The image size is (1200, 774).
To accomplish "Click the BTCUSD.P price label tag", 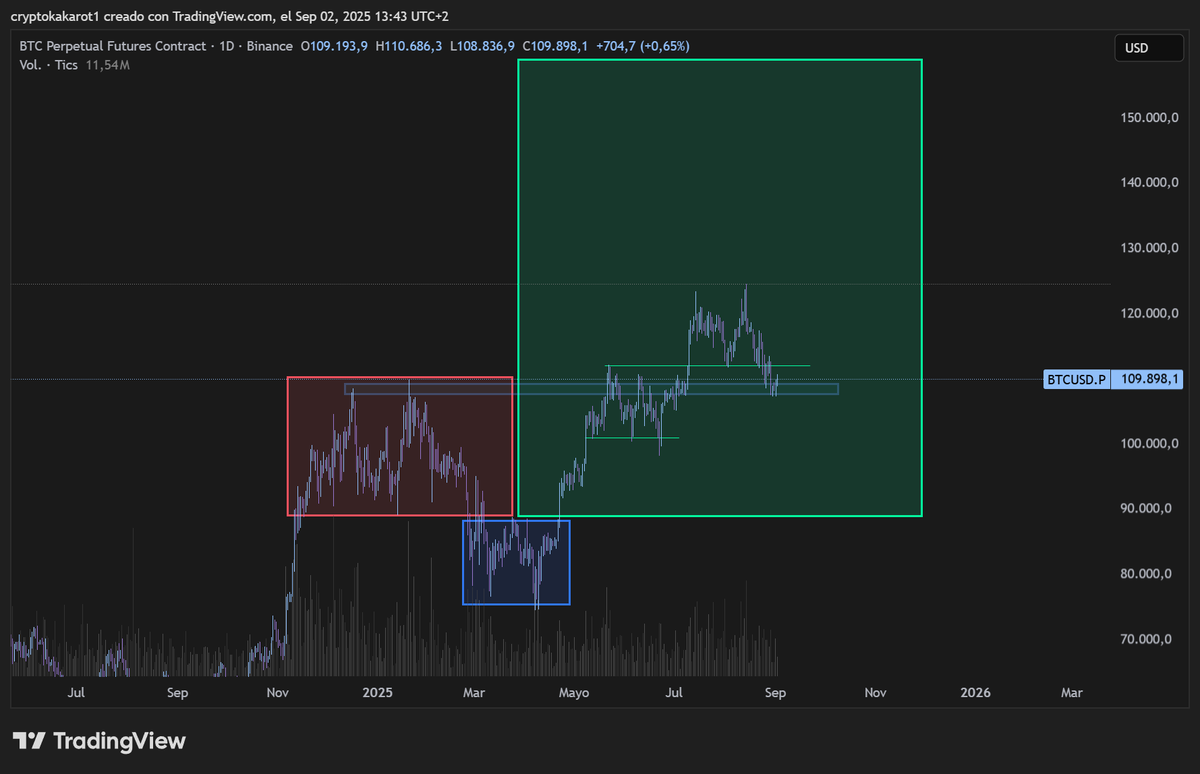I will 1076,379.
